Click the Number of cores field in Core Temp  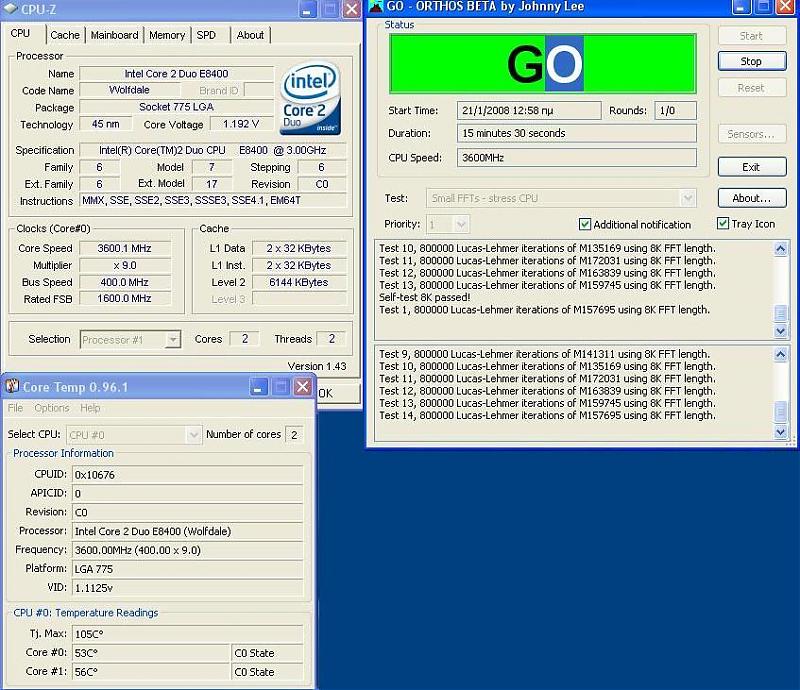(x=294, y=435)
